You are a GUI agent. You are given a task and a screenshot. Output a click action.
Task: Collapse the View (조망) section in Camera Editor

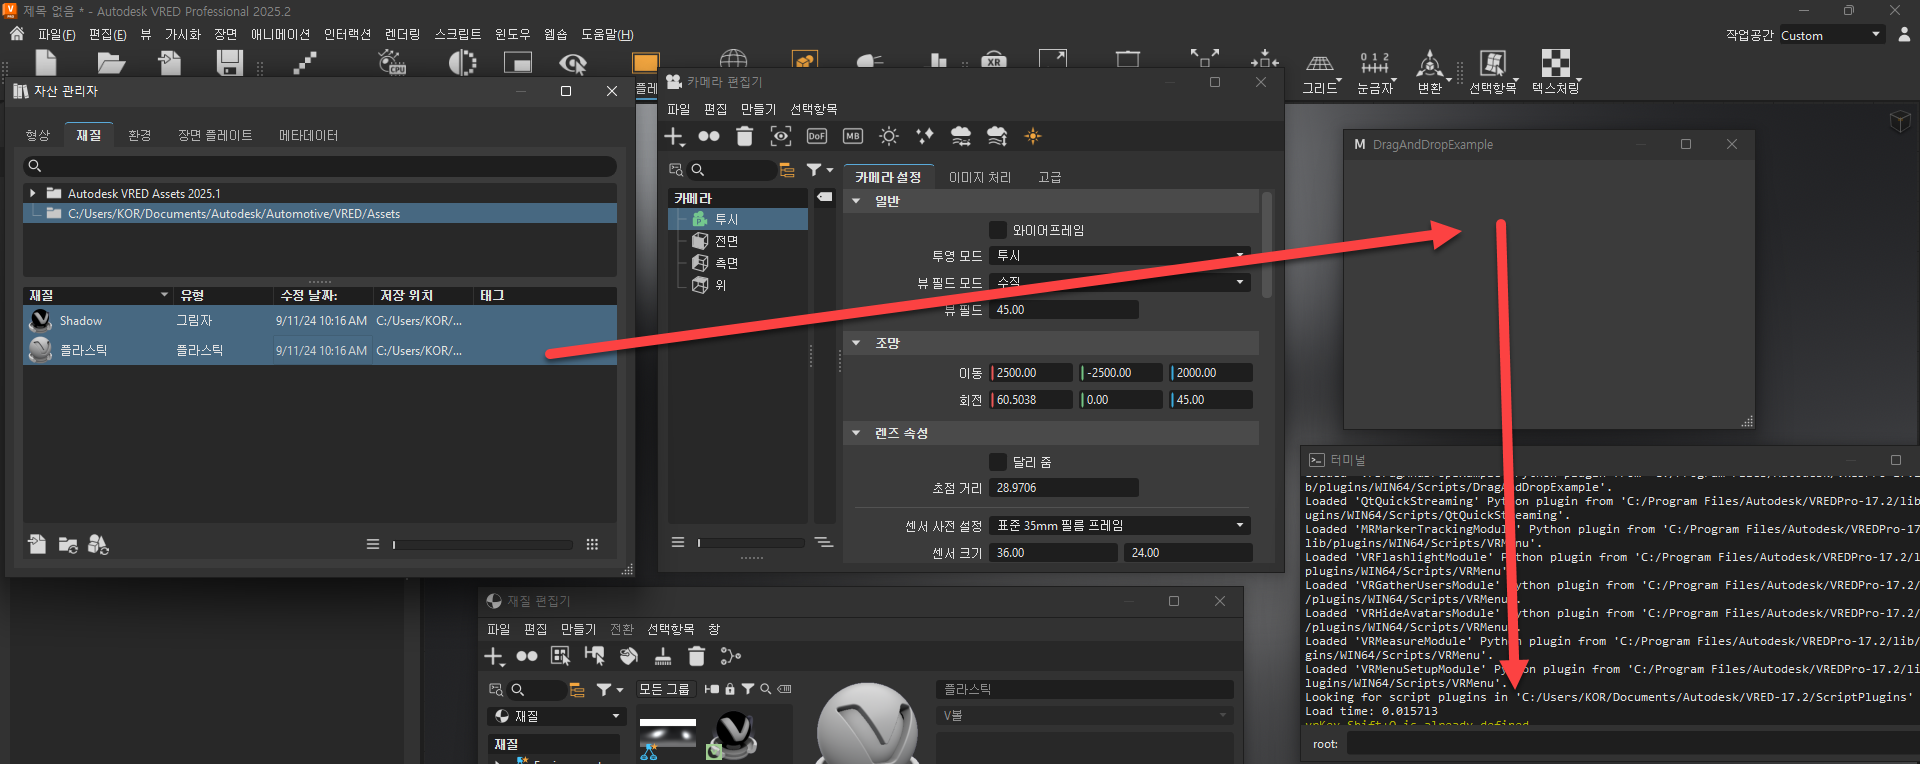click(856, 343)
